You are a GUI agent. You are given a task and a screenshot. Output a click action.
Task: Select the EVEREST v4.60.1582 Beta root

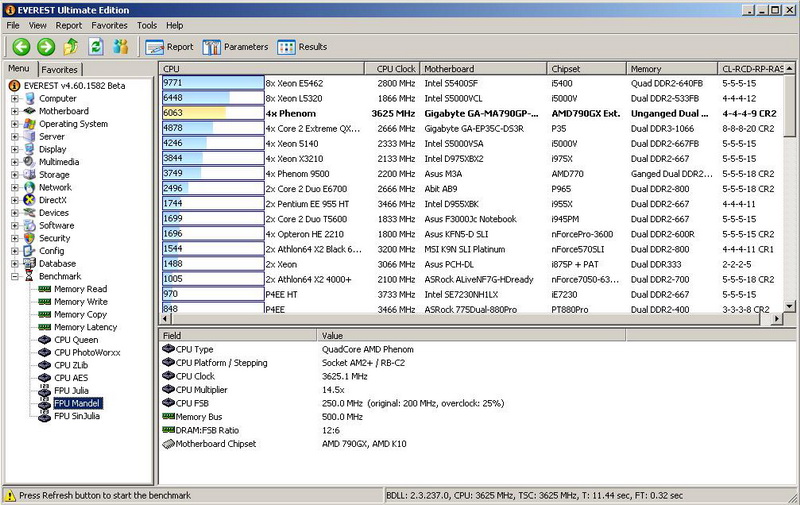click(74, 86)
